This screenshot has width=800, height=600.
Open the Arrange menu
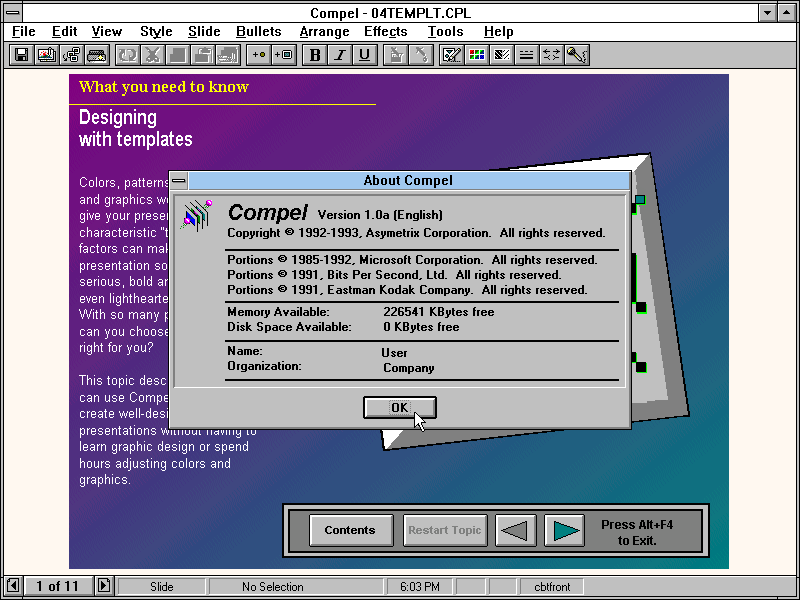[324, 32]
